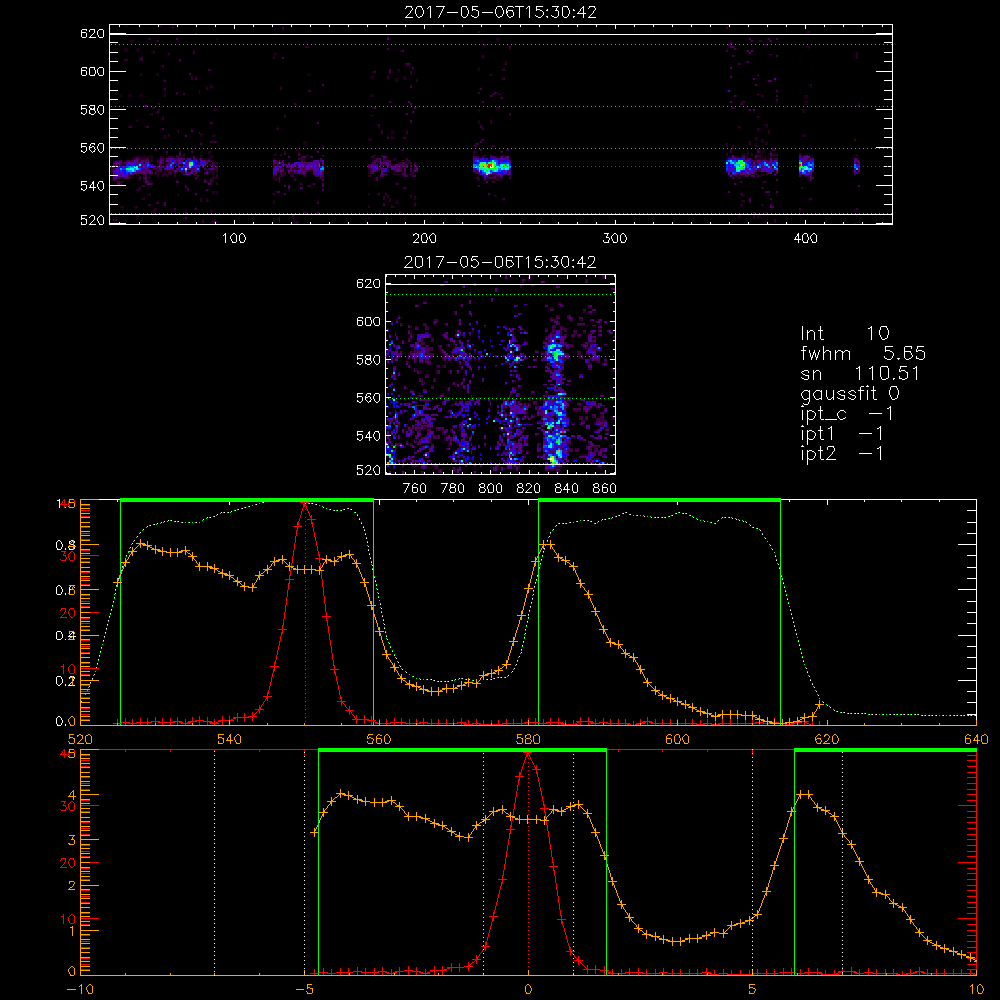1000x1000 pixels.
Task: Click the red Gaussian peak apex in upper profile plot
Action: 305,504
